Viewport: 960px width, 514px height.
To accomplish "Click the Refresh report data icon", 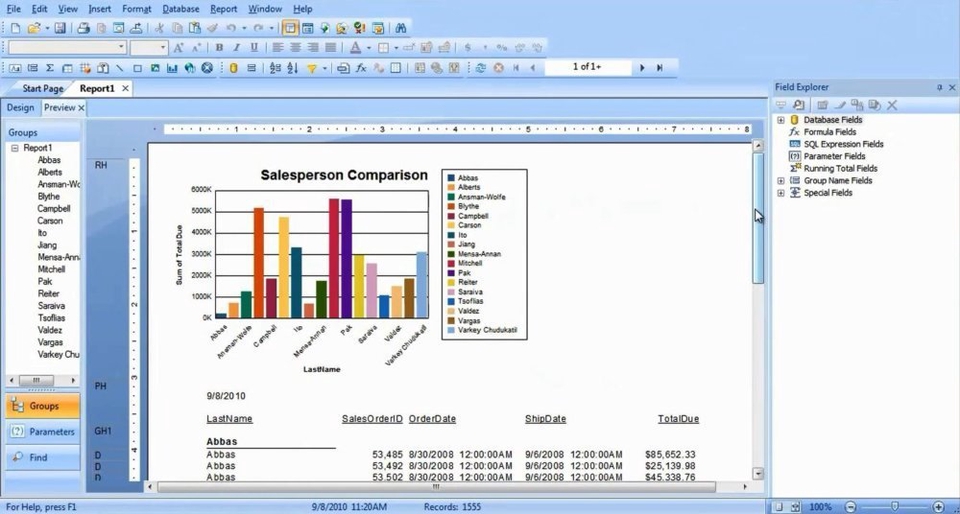I will [481, 68].
